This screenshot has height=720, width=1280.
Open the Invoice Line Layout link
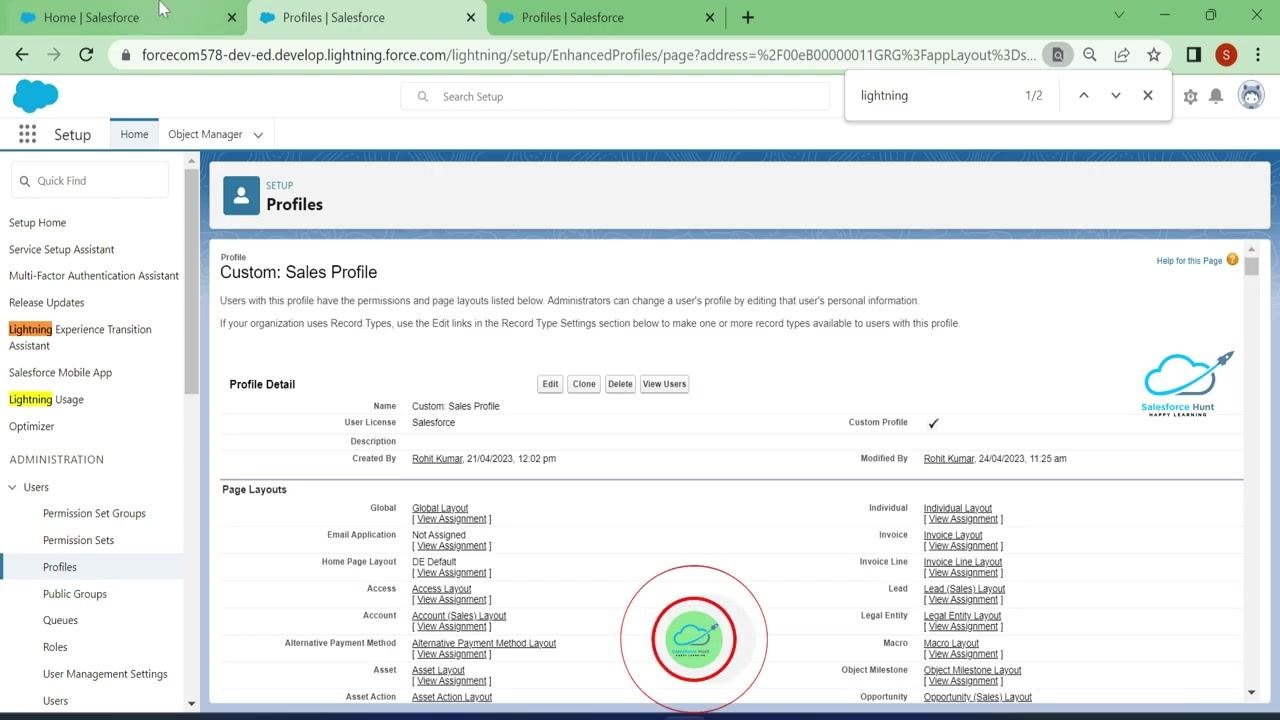click(963, 562)
